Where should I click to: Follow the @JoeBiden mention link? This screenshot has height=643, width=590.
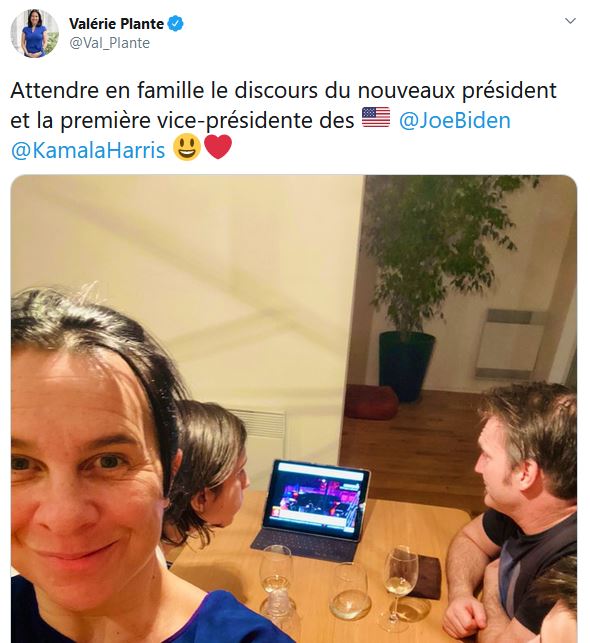[455, 121]
